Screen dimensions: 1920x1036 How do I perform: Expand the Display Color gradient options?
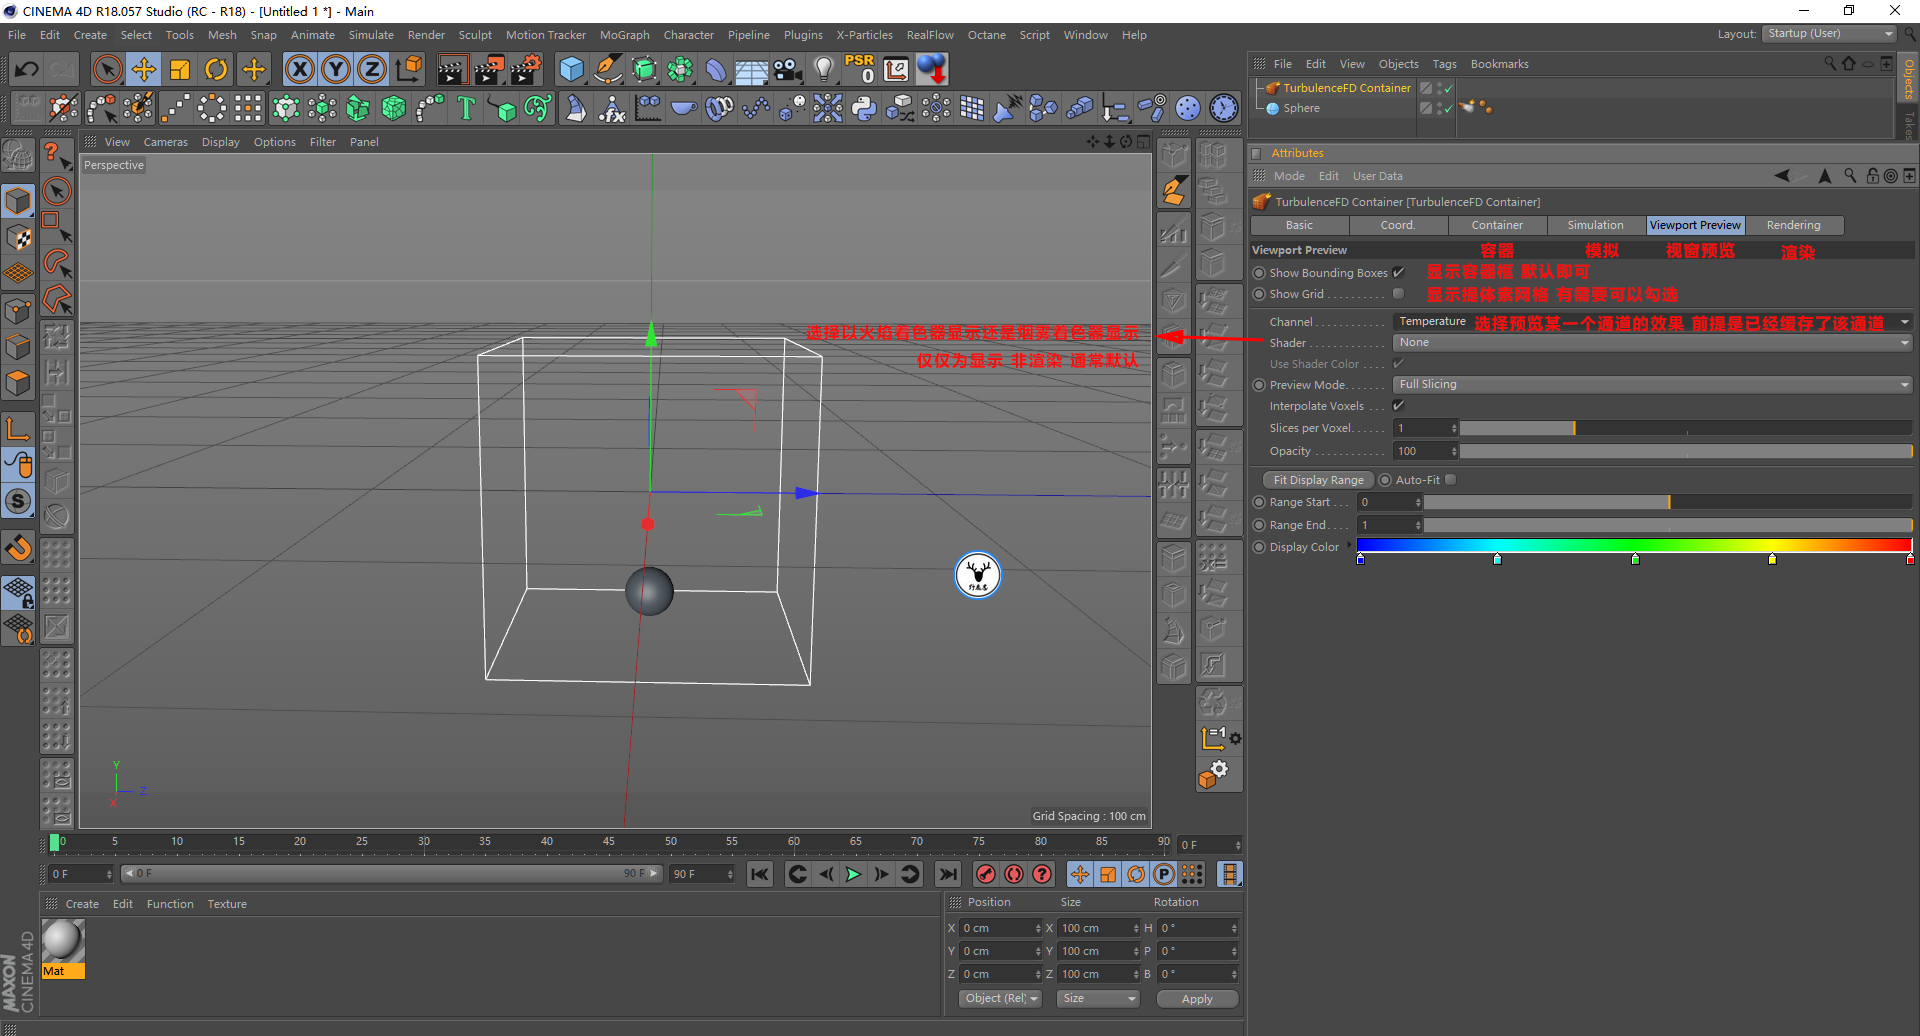pyautogui.click(x=1349, y=545)
